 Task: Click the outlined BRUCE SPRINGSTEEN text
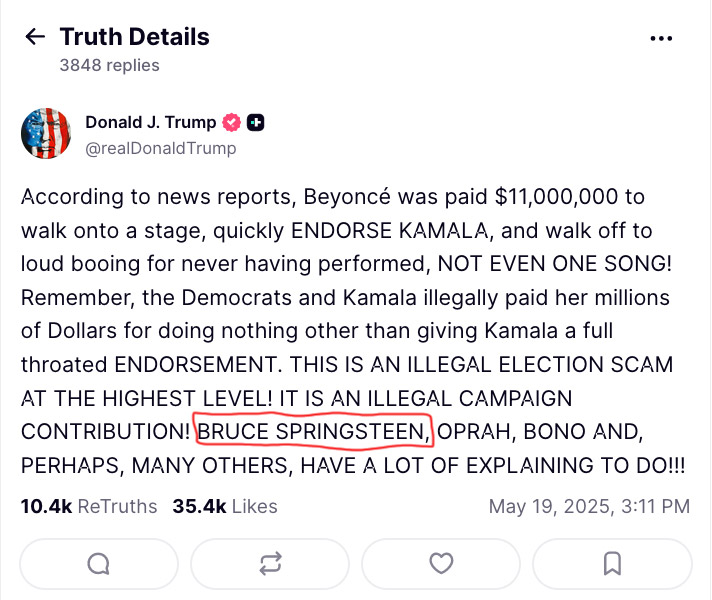(314, 432)
